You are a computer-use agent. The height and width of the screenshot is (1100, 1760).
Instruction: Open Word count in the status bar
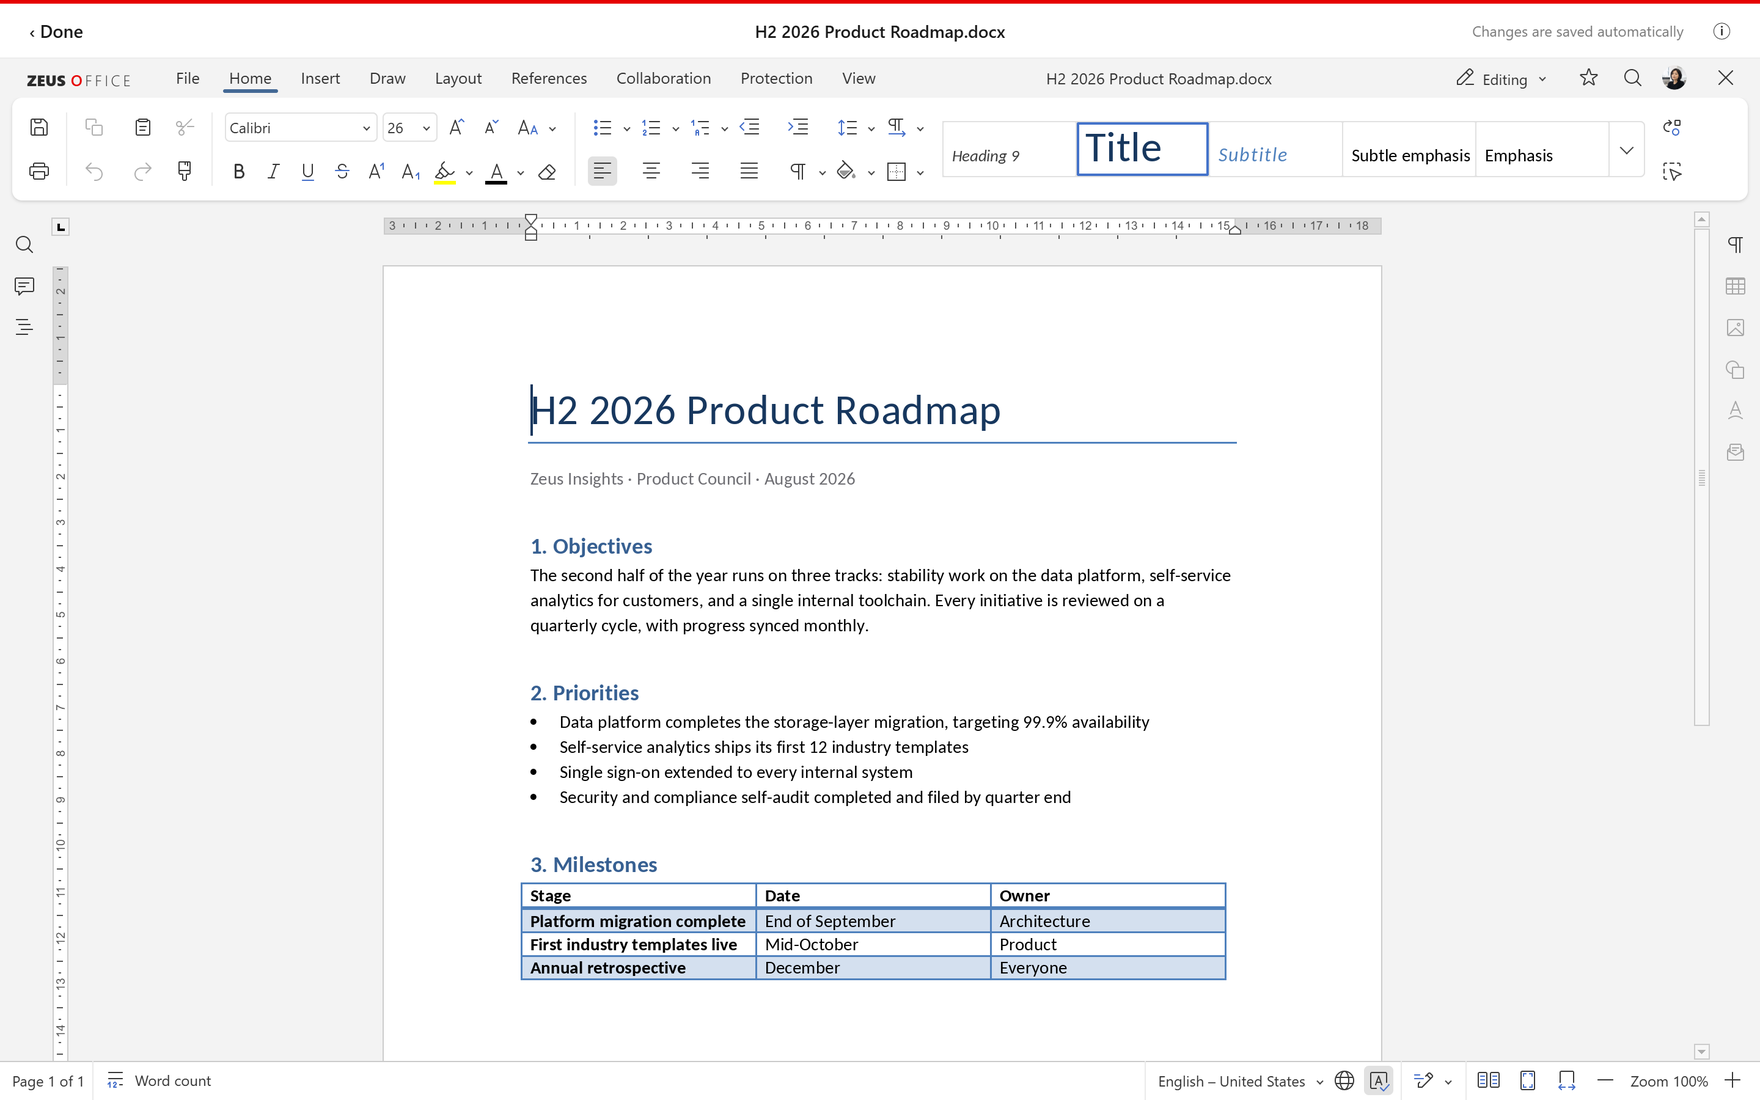point(159,1081)
